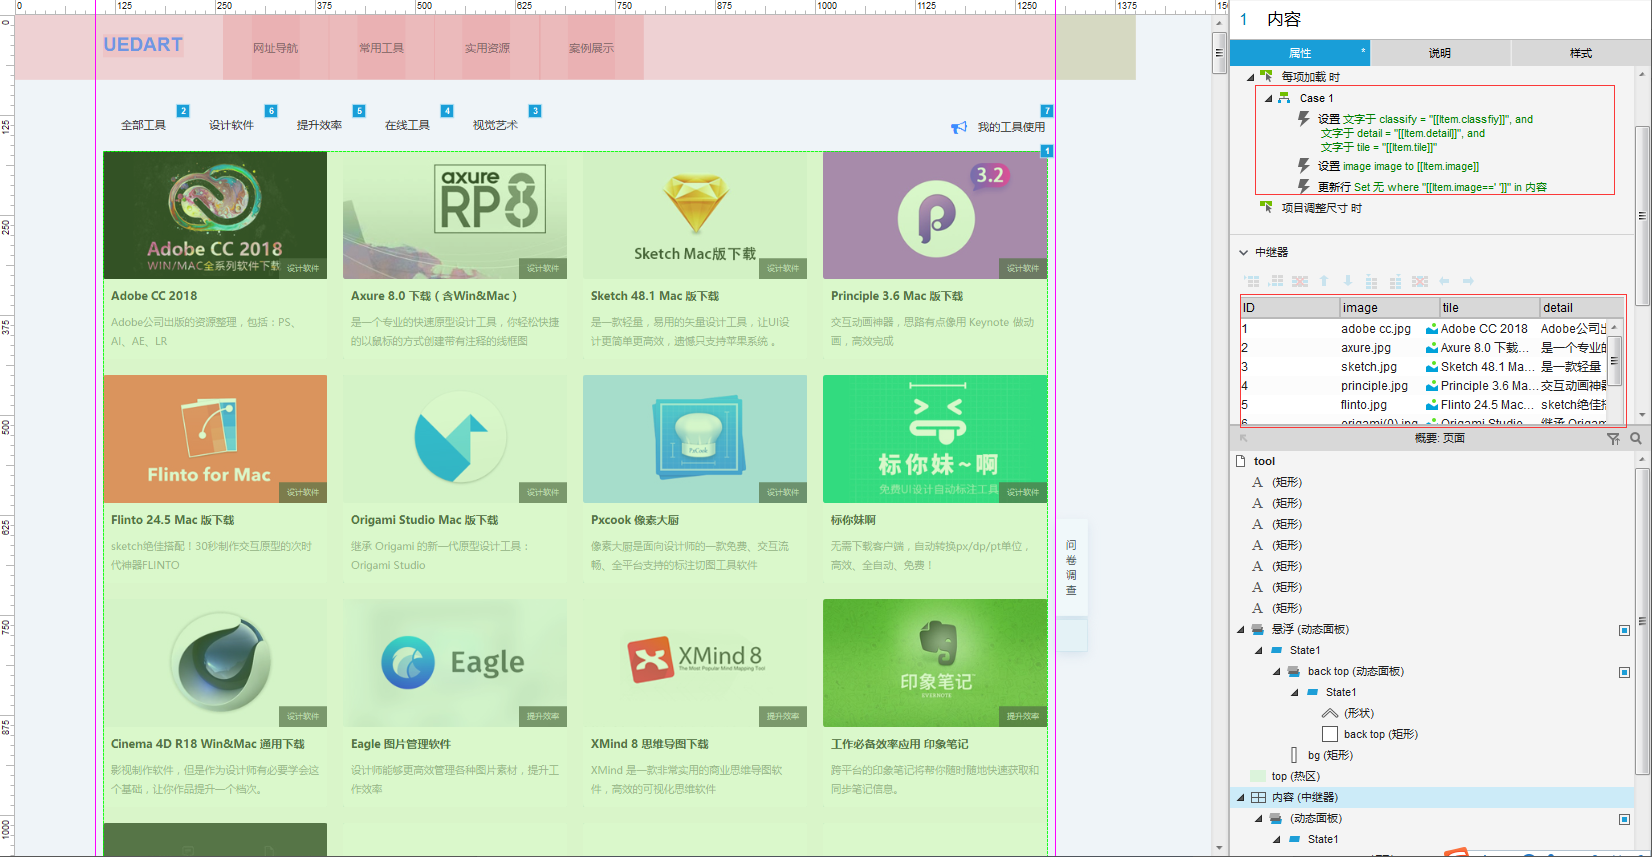
Task: Toggle visibility square of 悬浮 dynamic panel
Action: [x=1624, y=630]
